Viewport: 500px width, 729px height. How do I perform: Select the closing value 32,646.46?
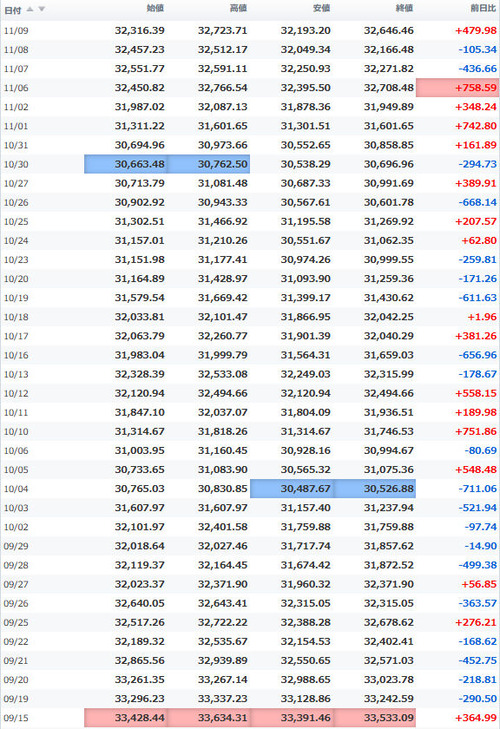(x=388, y=31)
